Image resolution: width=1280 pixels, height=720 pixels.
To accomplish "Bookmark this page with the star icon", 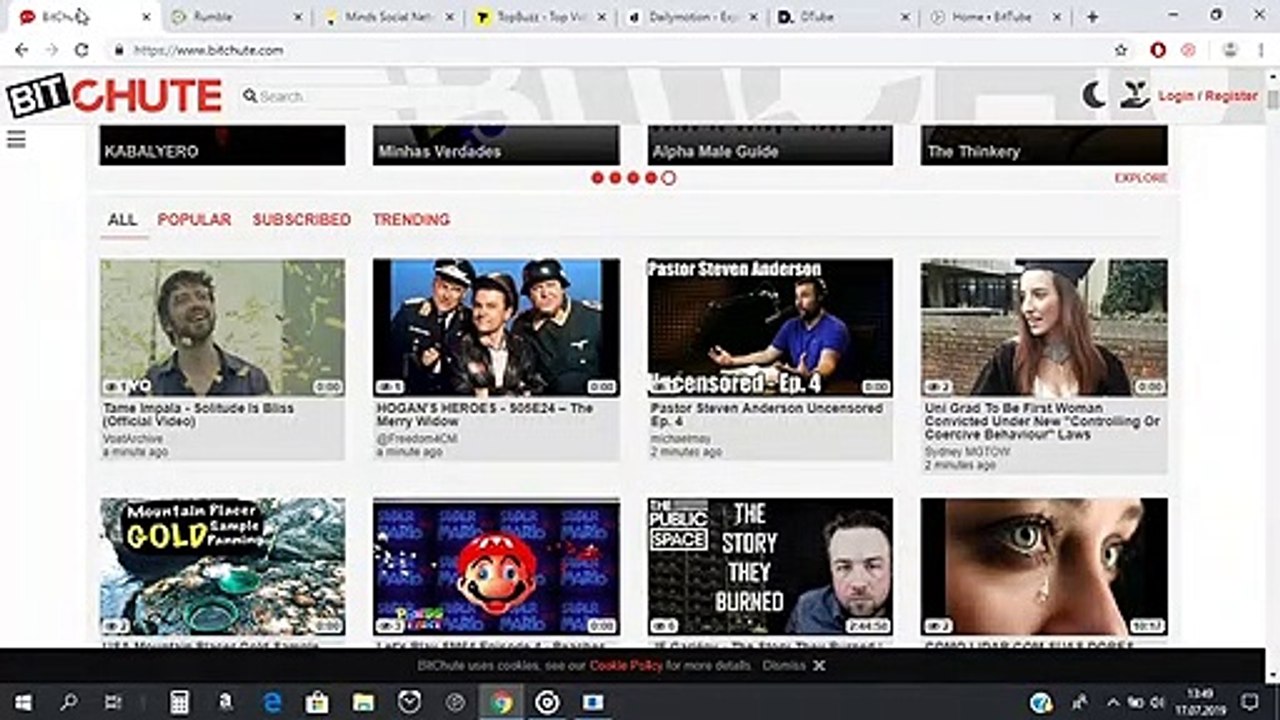I will 1121,50.
